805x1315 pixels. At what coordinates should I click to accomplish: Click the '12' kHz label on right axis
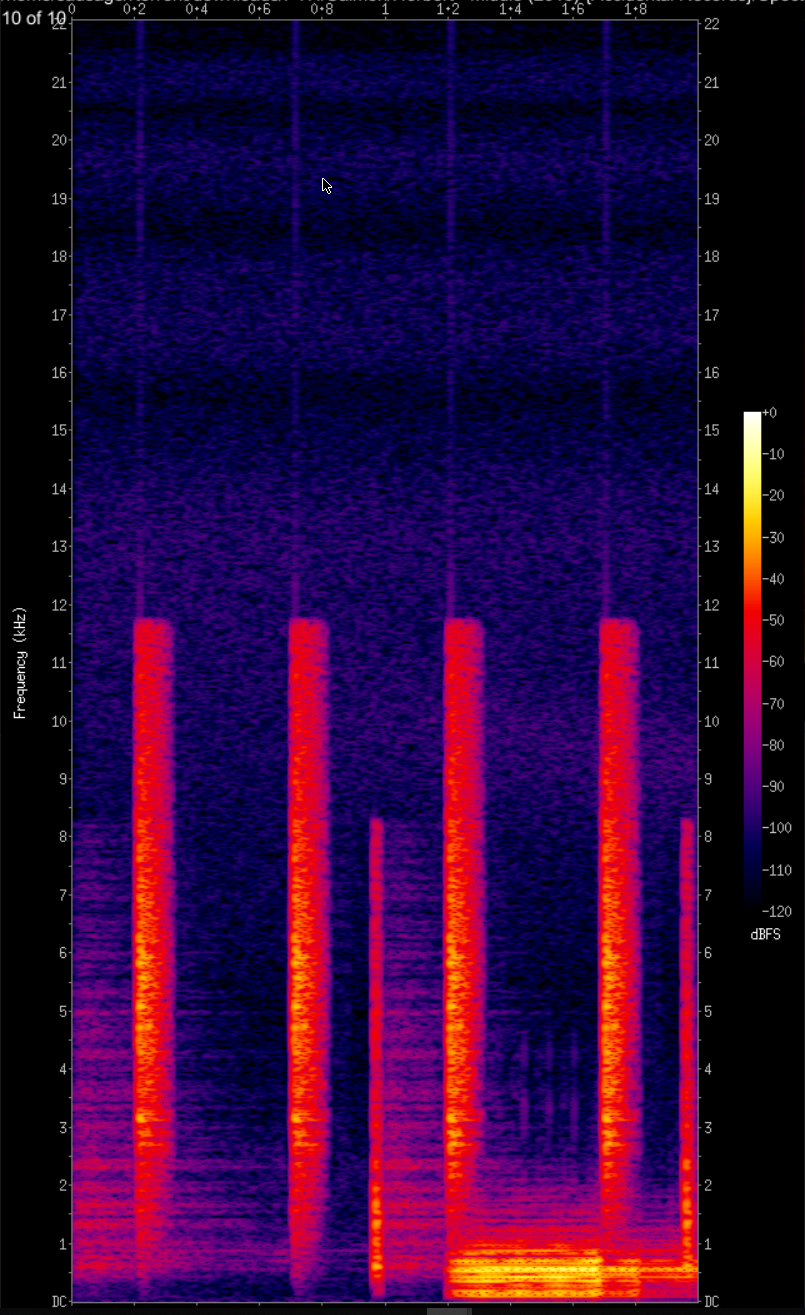(712, 604)
